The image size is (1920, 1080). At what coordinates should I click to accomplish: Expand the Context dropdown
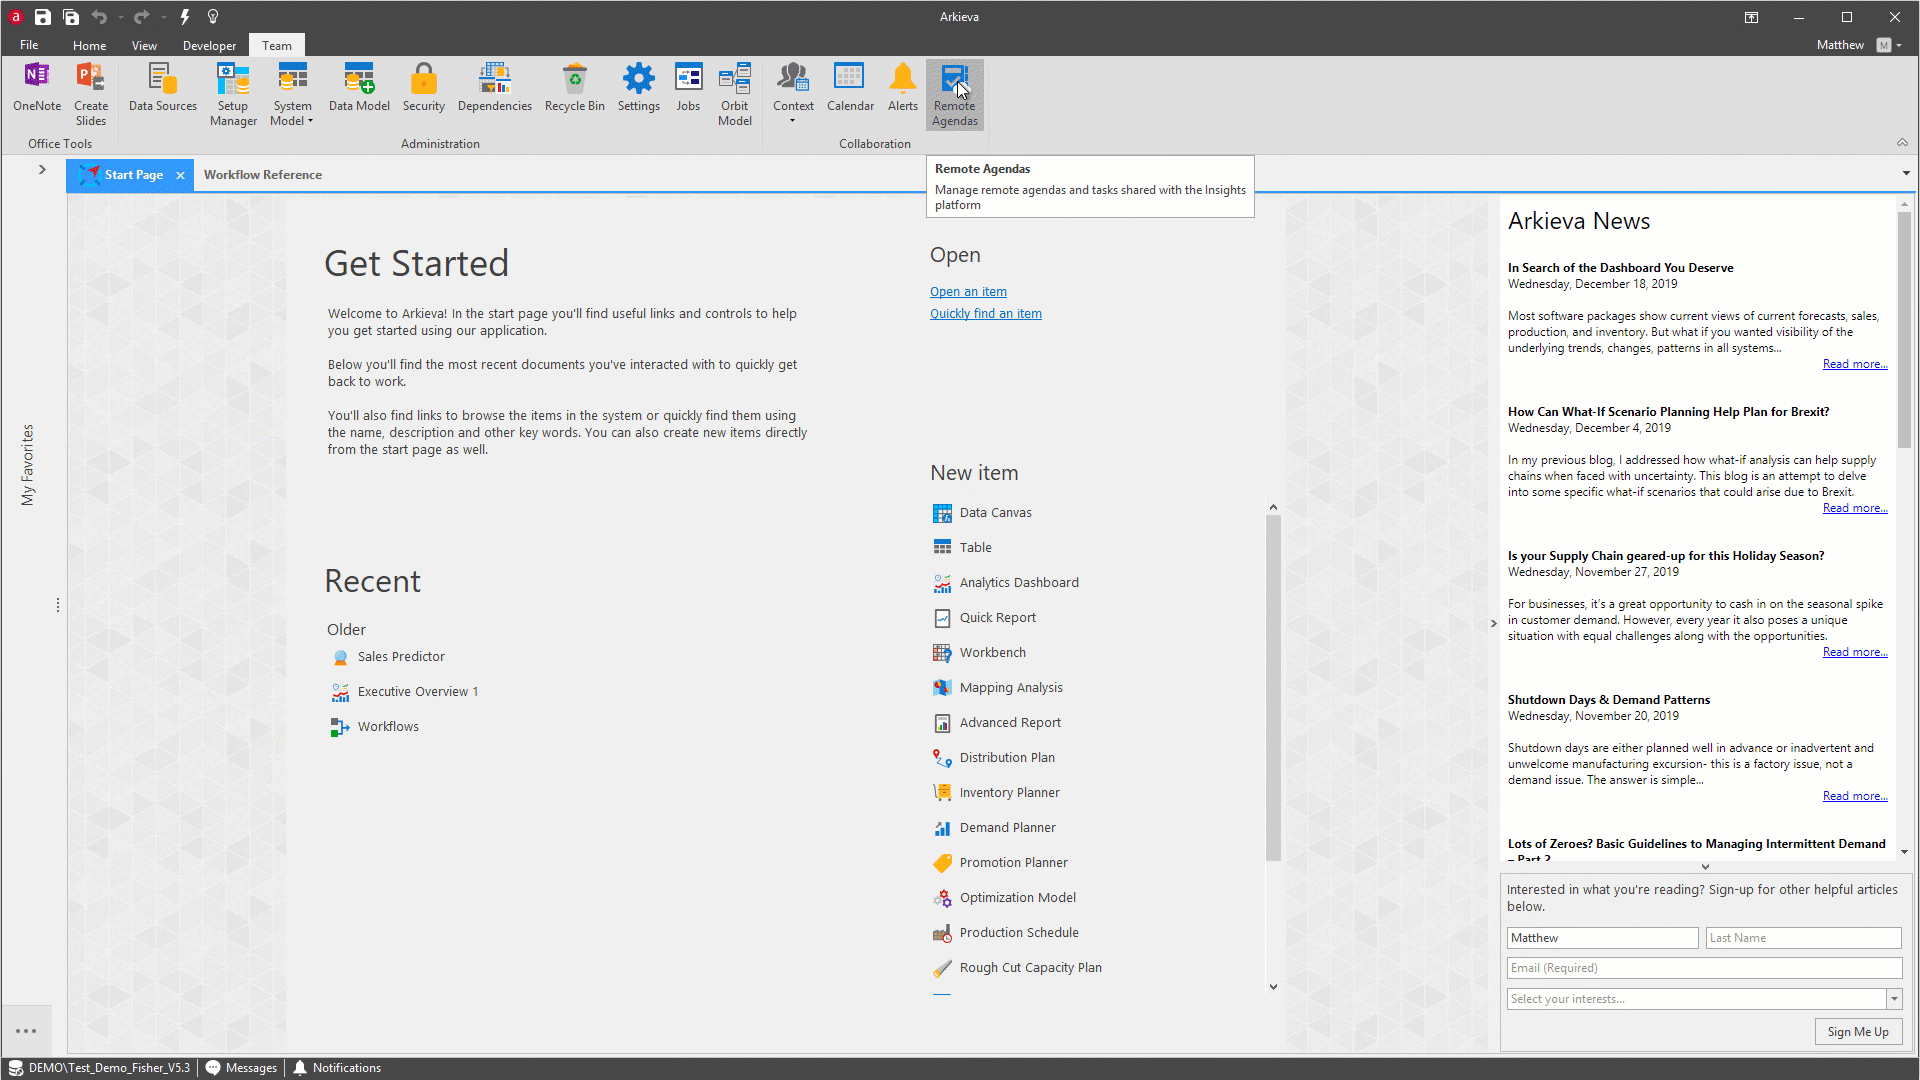793,113
